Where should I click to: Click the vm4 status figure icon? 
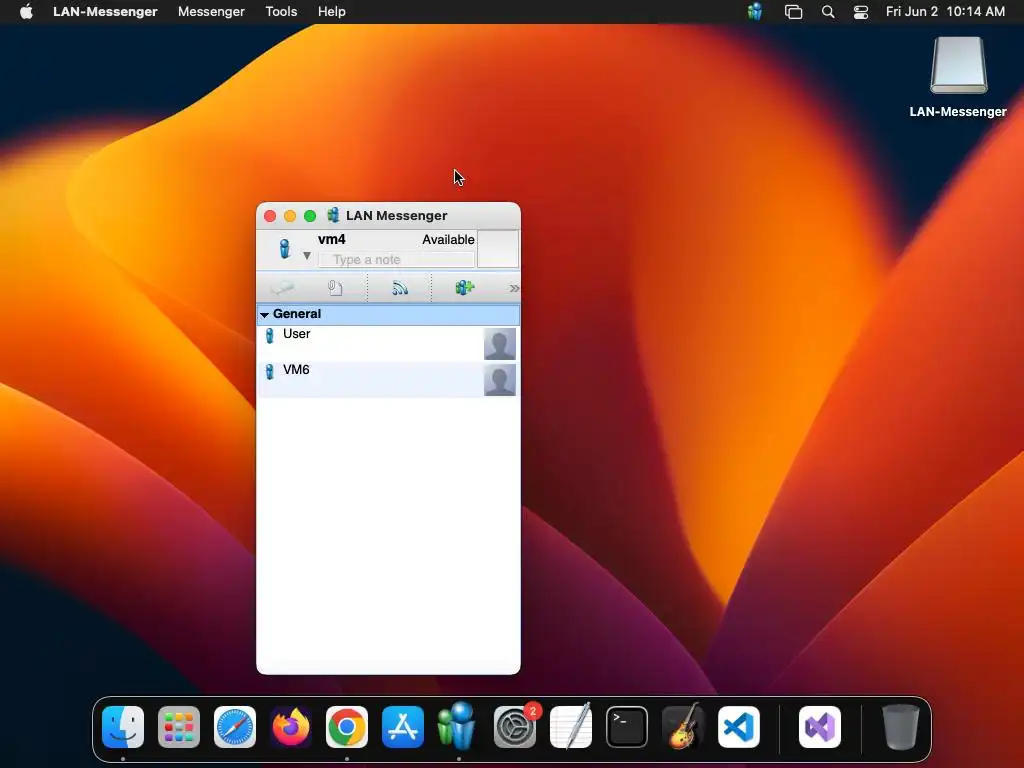point(284,248)
